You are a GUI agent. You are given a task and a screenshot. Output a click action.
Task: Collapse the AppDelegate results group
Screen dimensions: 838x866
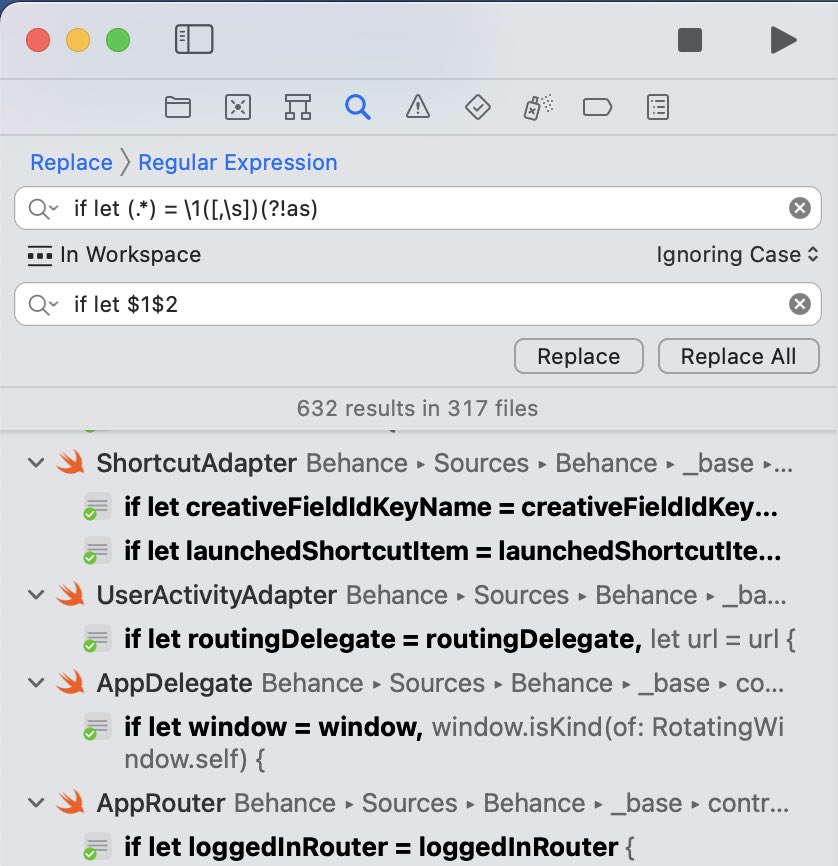click(x=36, y=683)
